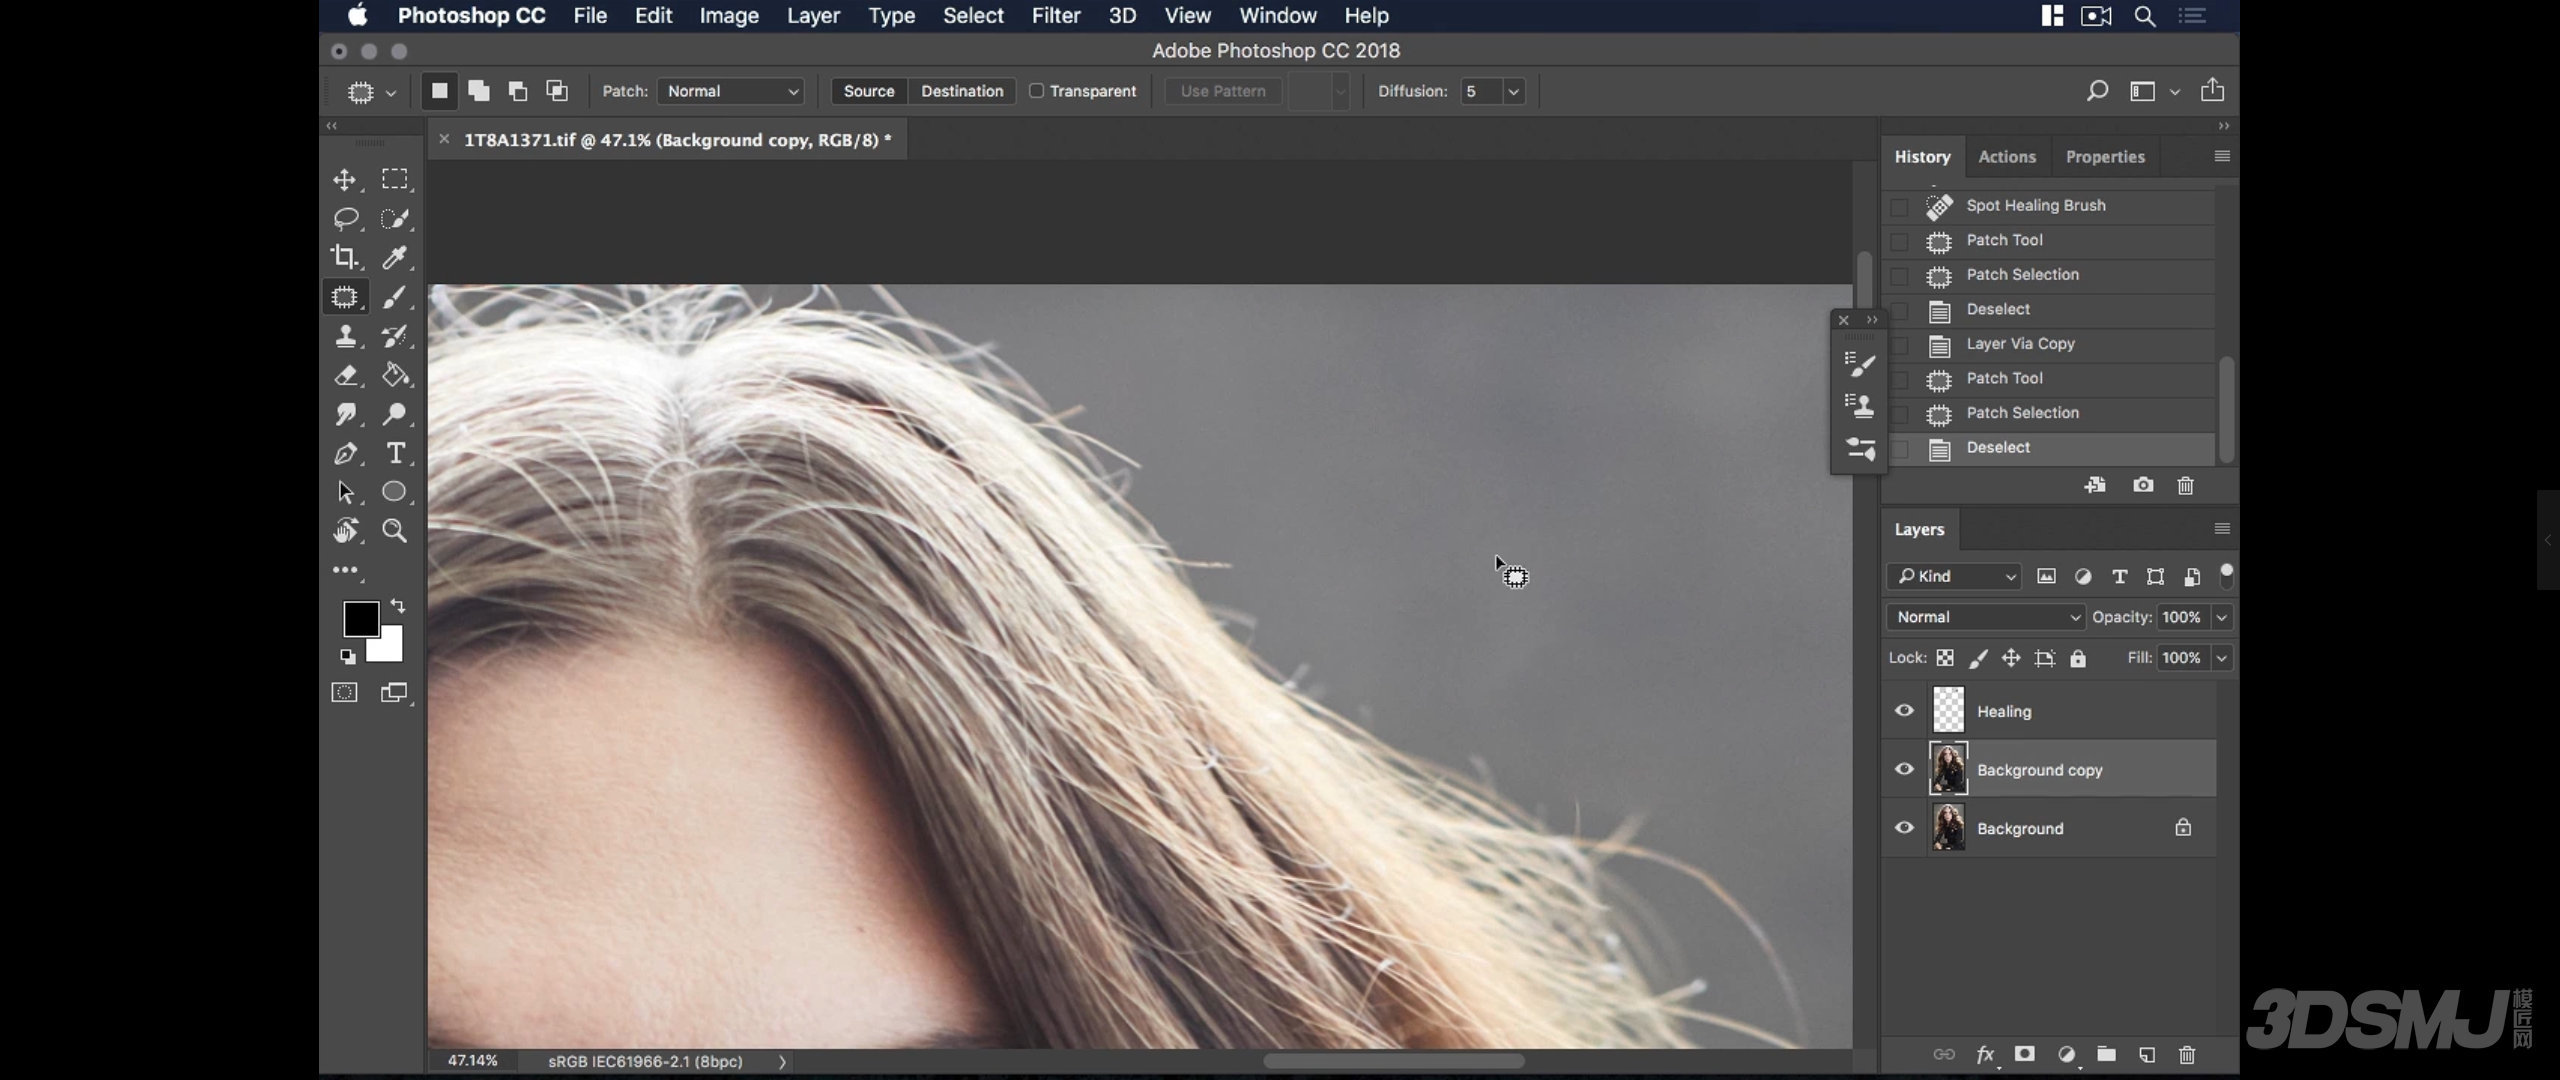The height and width of the screenshot is (1080, 2560).
Task: Select the Patch tool in toolbox
Action: pyautogui.click(x=345, y=297)
